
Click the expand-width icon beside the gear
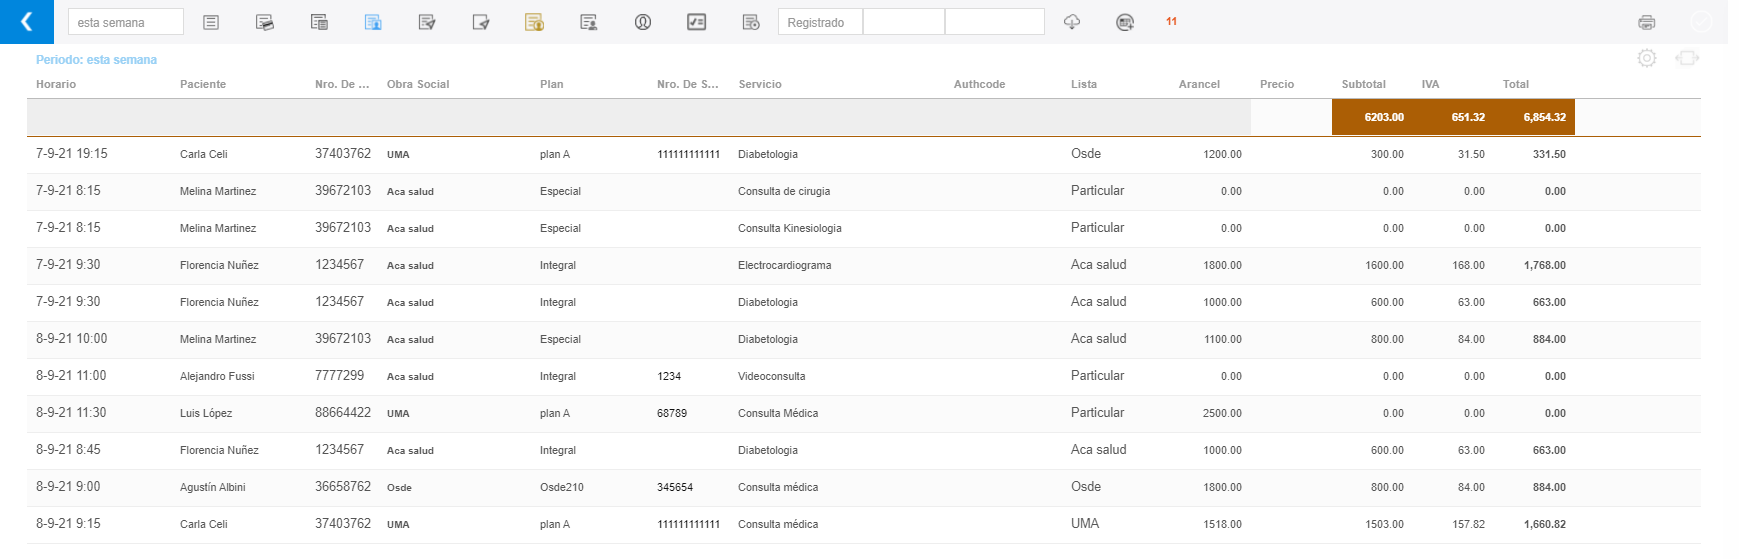coord(1687,58)
